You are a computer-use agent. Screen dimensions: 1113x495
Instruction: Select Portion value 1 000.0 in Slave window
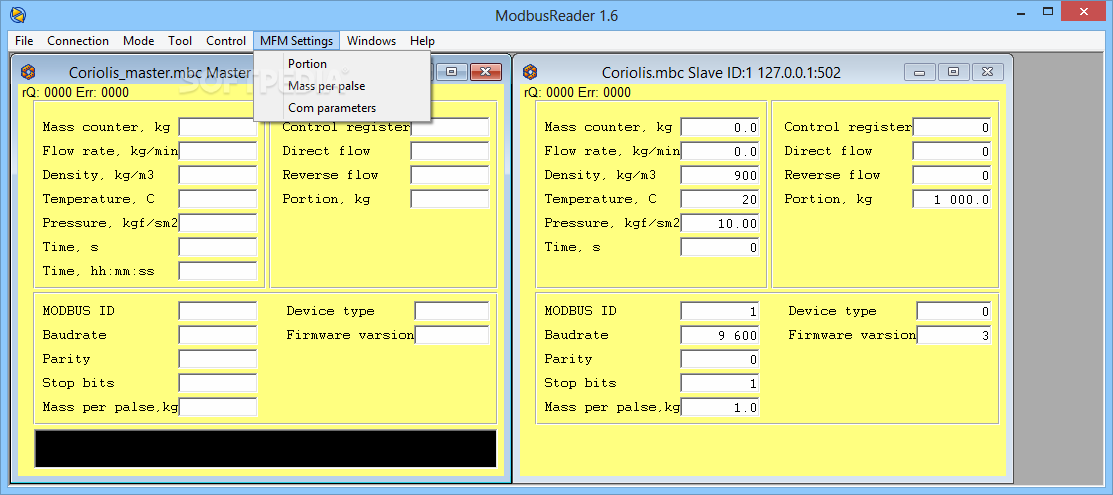[x=952, y=200]
